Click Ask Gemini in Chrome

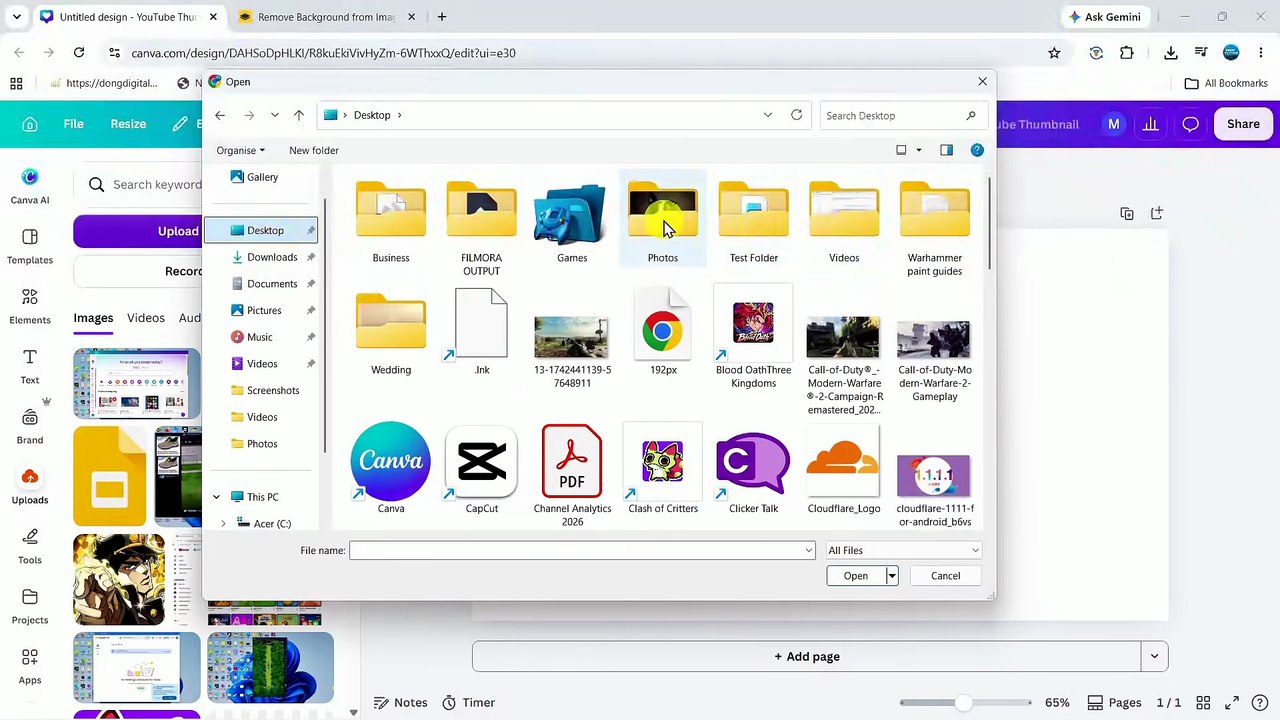1105,17
